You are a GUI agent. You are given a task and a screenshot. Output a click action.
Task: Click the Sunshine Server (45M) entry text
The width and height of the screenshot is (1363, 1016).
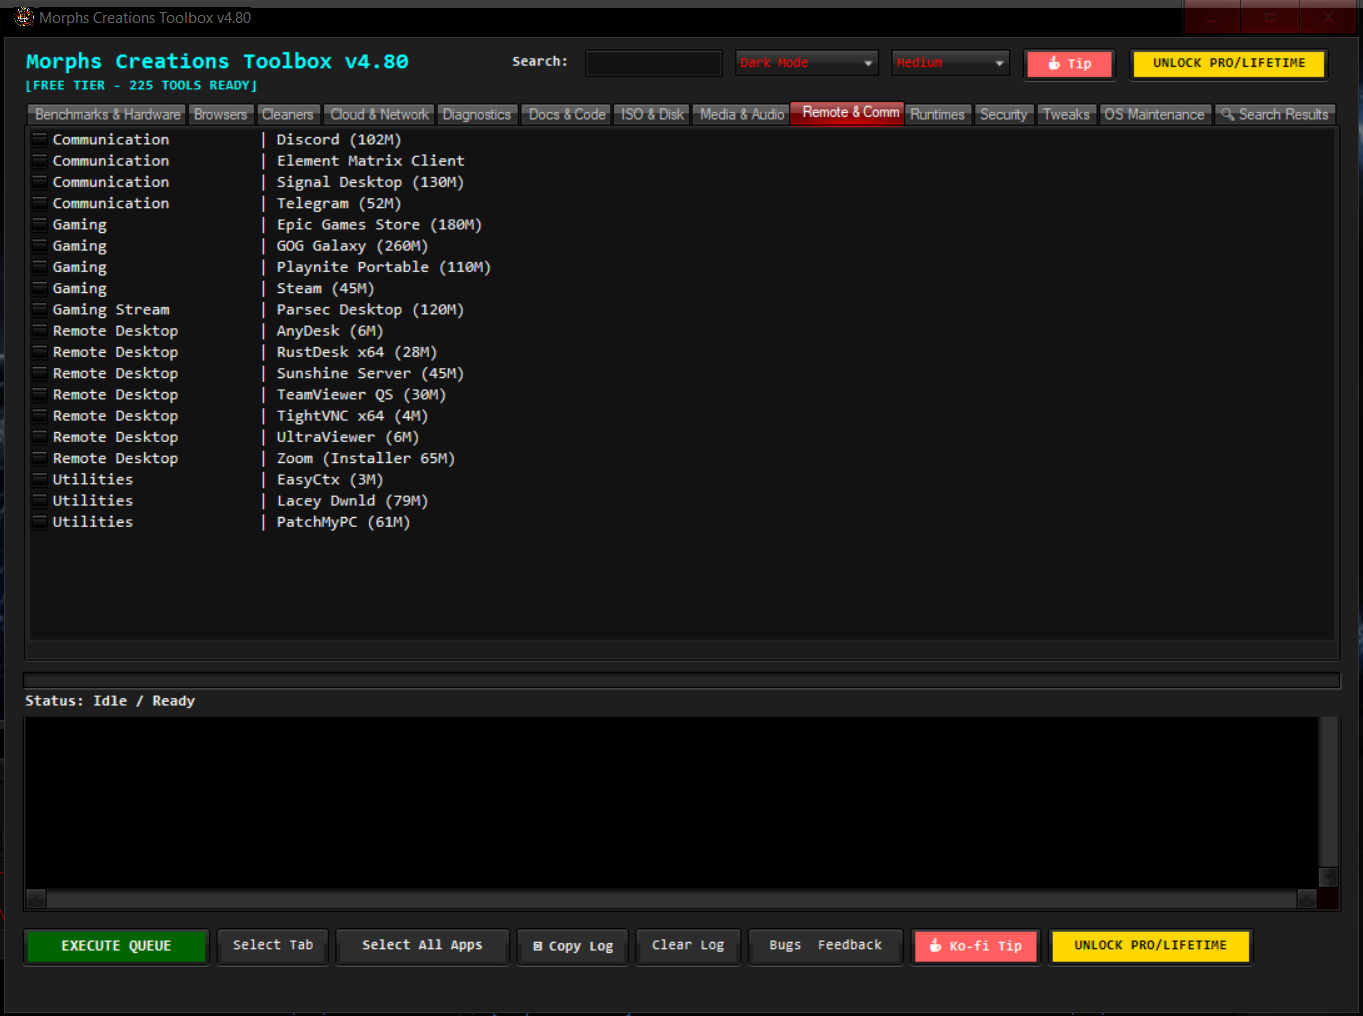[370, 373]
